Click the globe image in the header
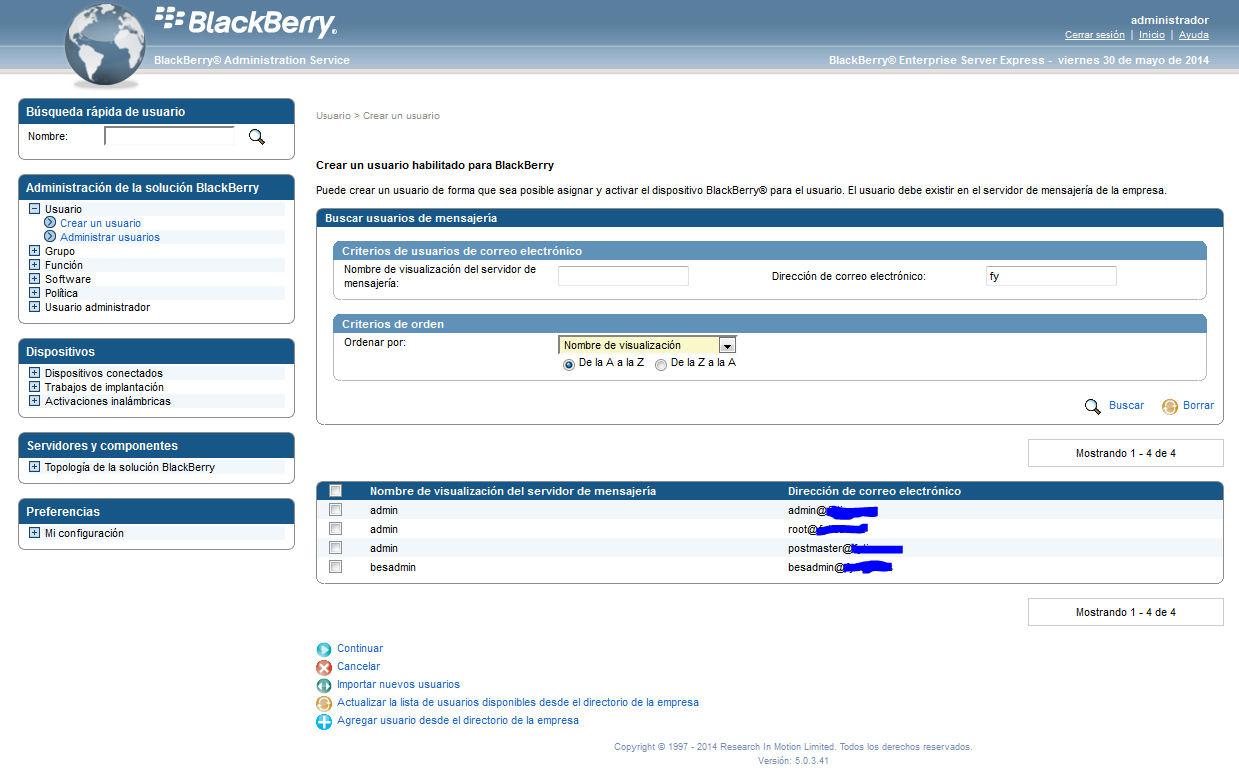This screenshot has width=1239, height=775. tap(105, 46)
